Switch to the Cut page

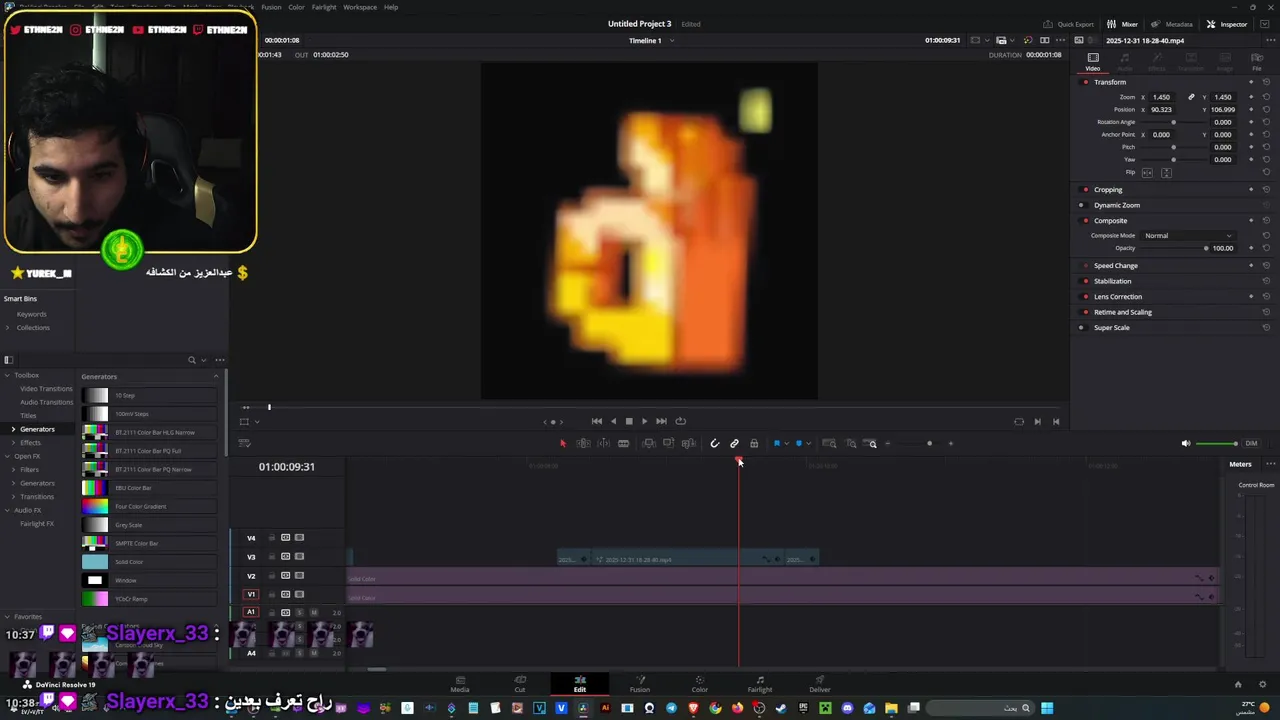pyautogui.click(x=520, y=684)
